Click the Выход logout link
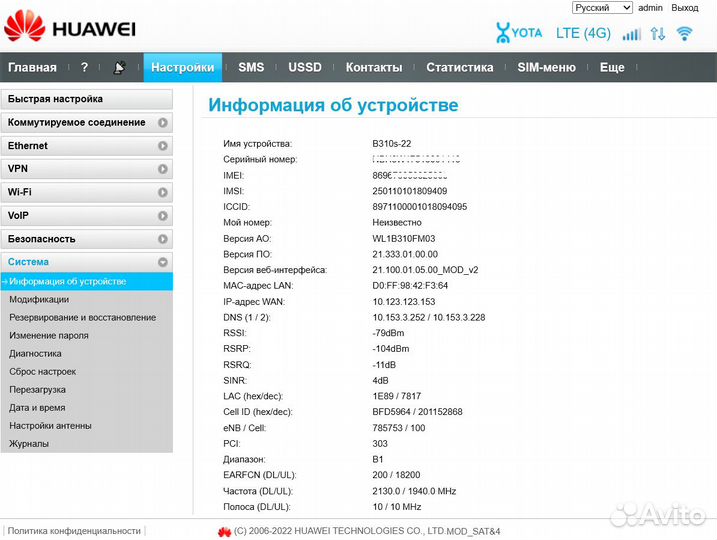The height and width of the screenshot is (540, 717). coord(685,8)
